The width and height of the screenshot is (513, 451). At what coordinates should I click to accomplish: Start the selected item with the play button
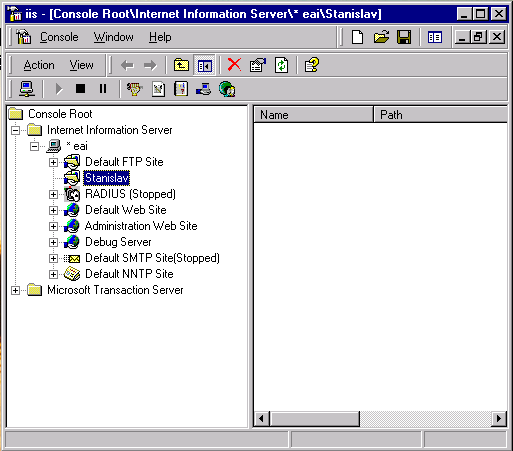click(x=59, y=89)
